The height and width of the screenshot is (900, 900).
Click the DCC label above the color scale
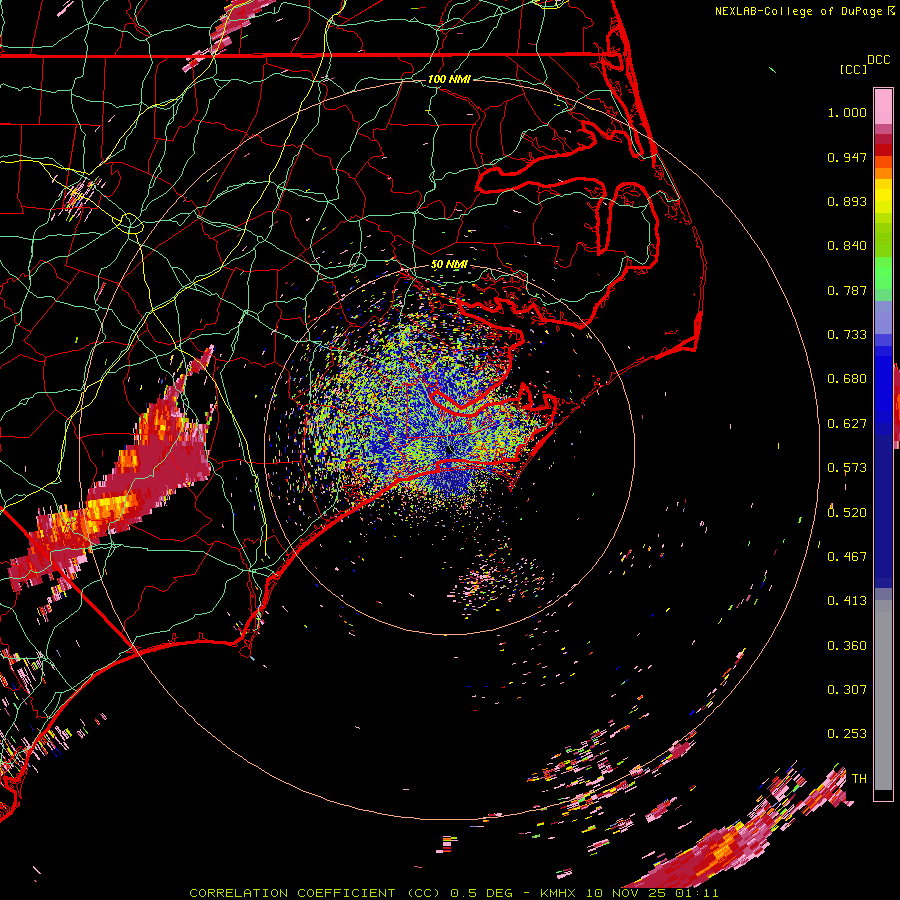878,60
